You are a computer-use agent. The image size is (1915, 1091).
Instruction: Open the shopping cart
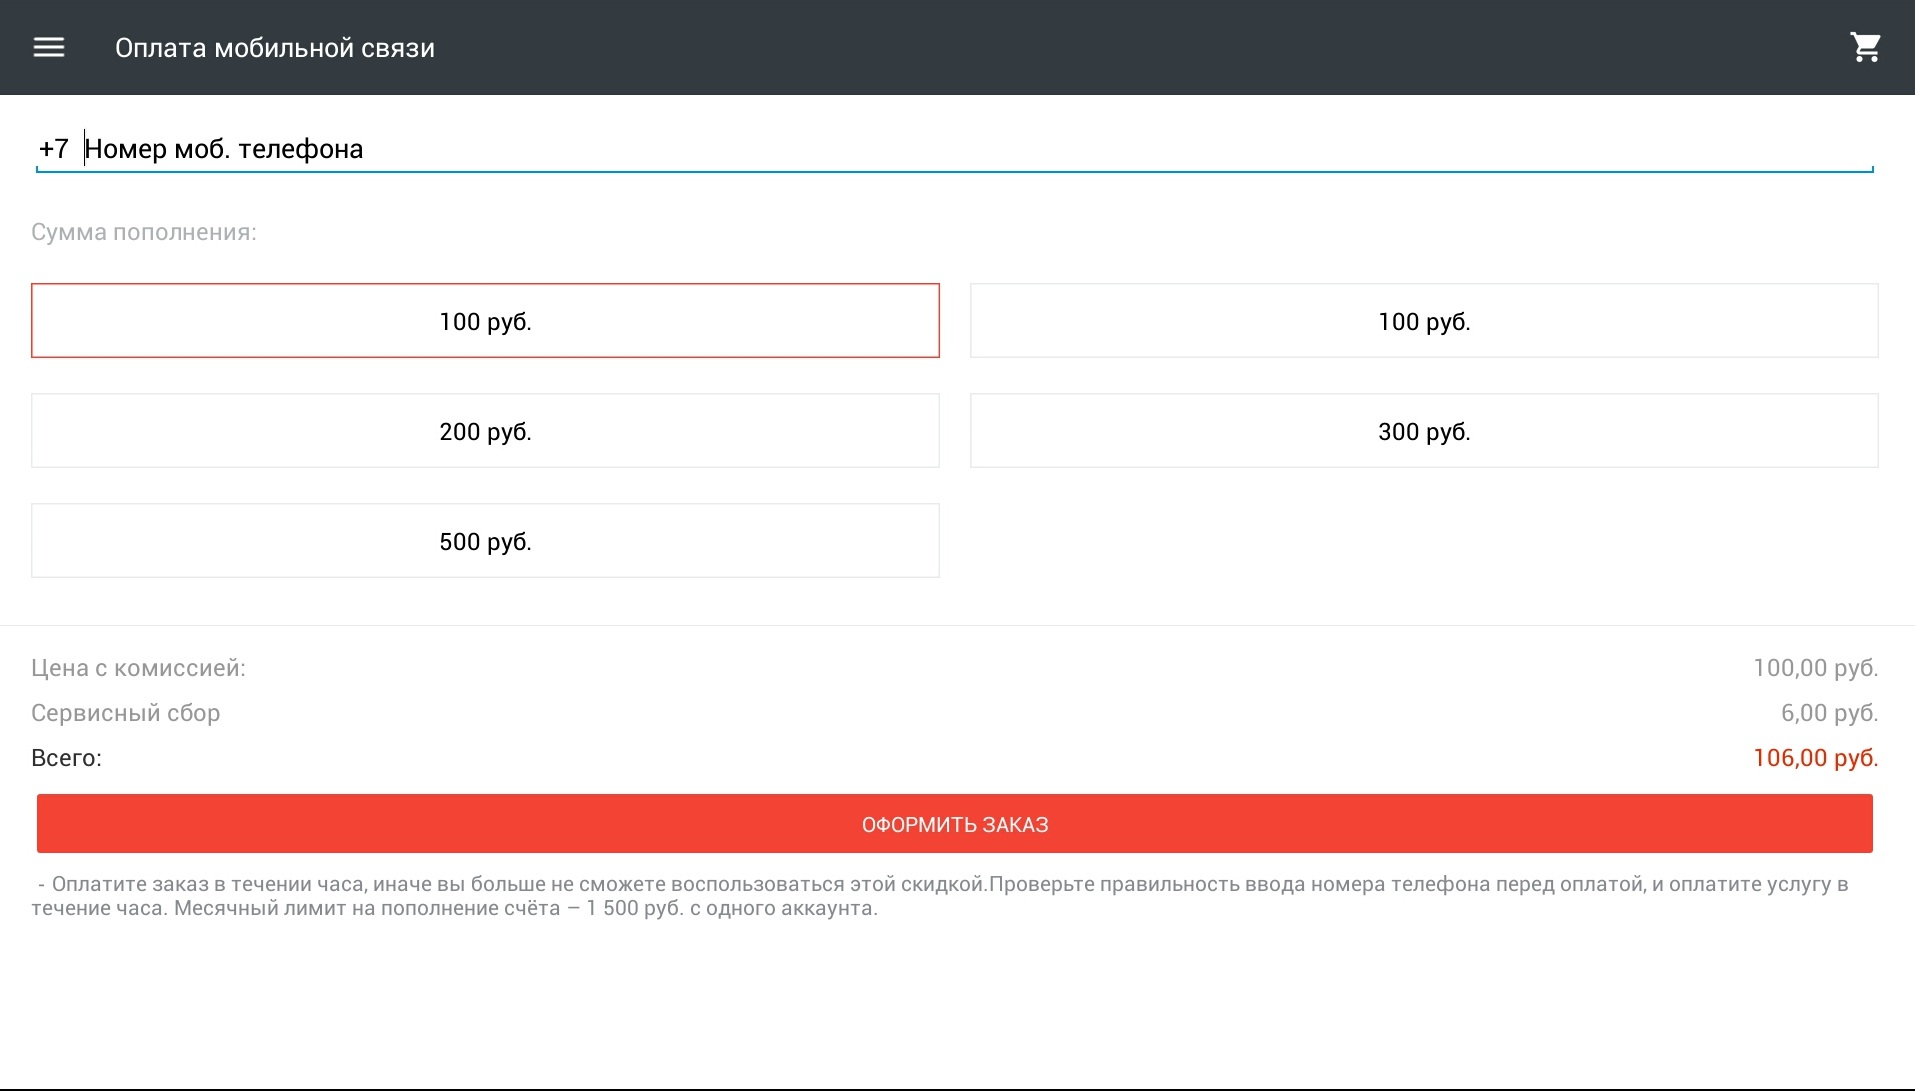[1865, 47]
